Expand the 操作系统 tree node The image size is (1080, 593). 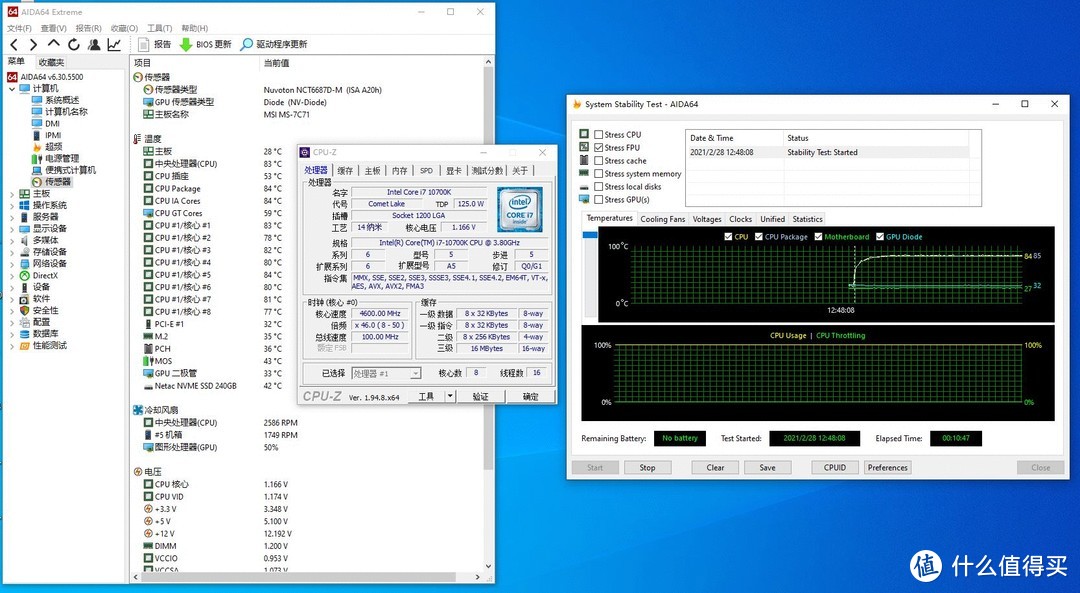pyautogui.click(x=12, y=205)
